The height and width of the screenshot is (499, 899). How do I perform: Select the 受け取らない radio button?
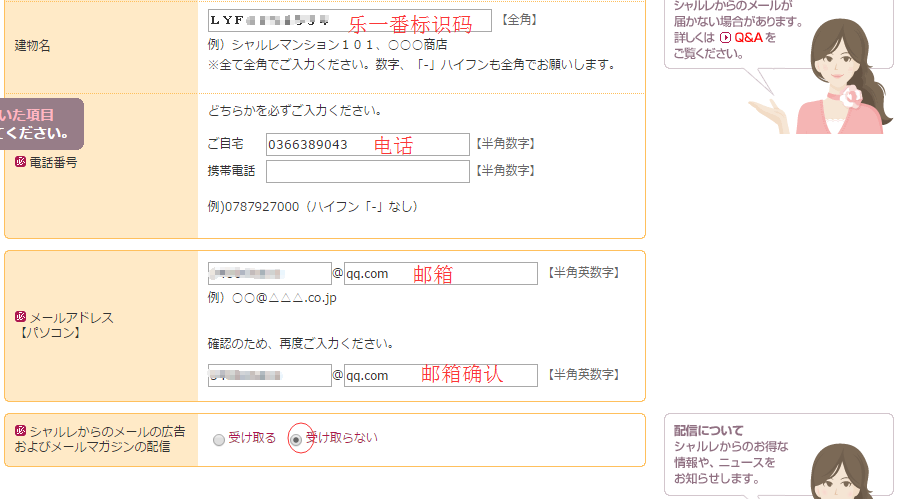pyautogui.click(x=296, y=439)
